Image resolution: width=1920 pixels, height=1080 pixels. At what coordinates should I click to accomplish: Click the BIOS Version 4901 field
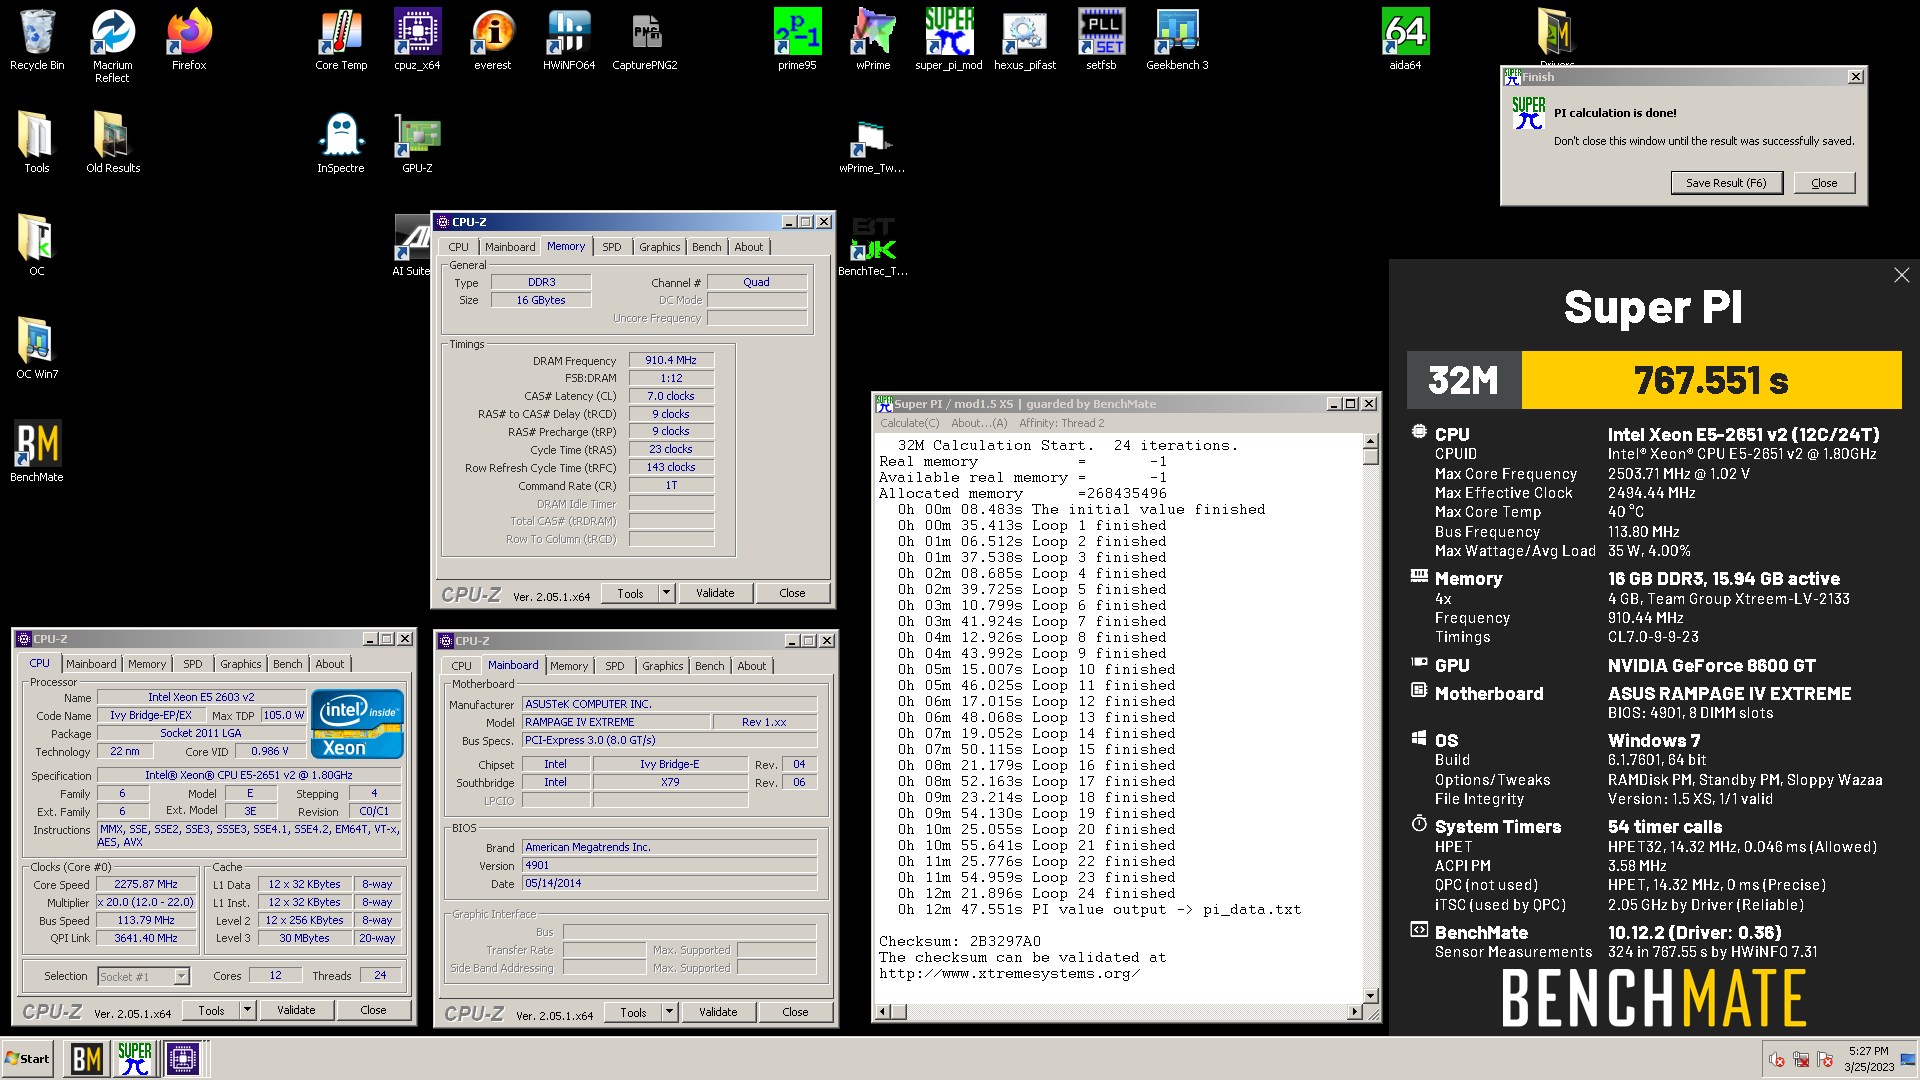[669, 865]
